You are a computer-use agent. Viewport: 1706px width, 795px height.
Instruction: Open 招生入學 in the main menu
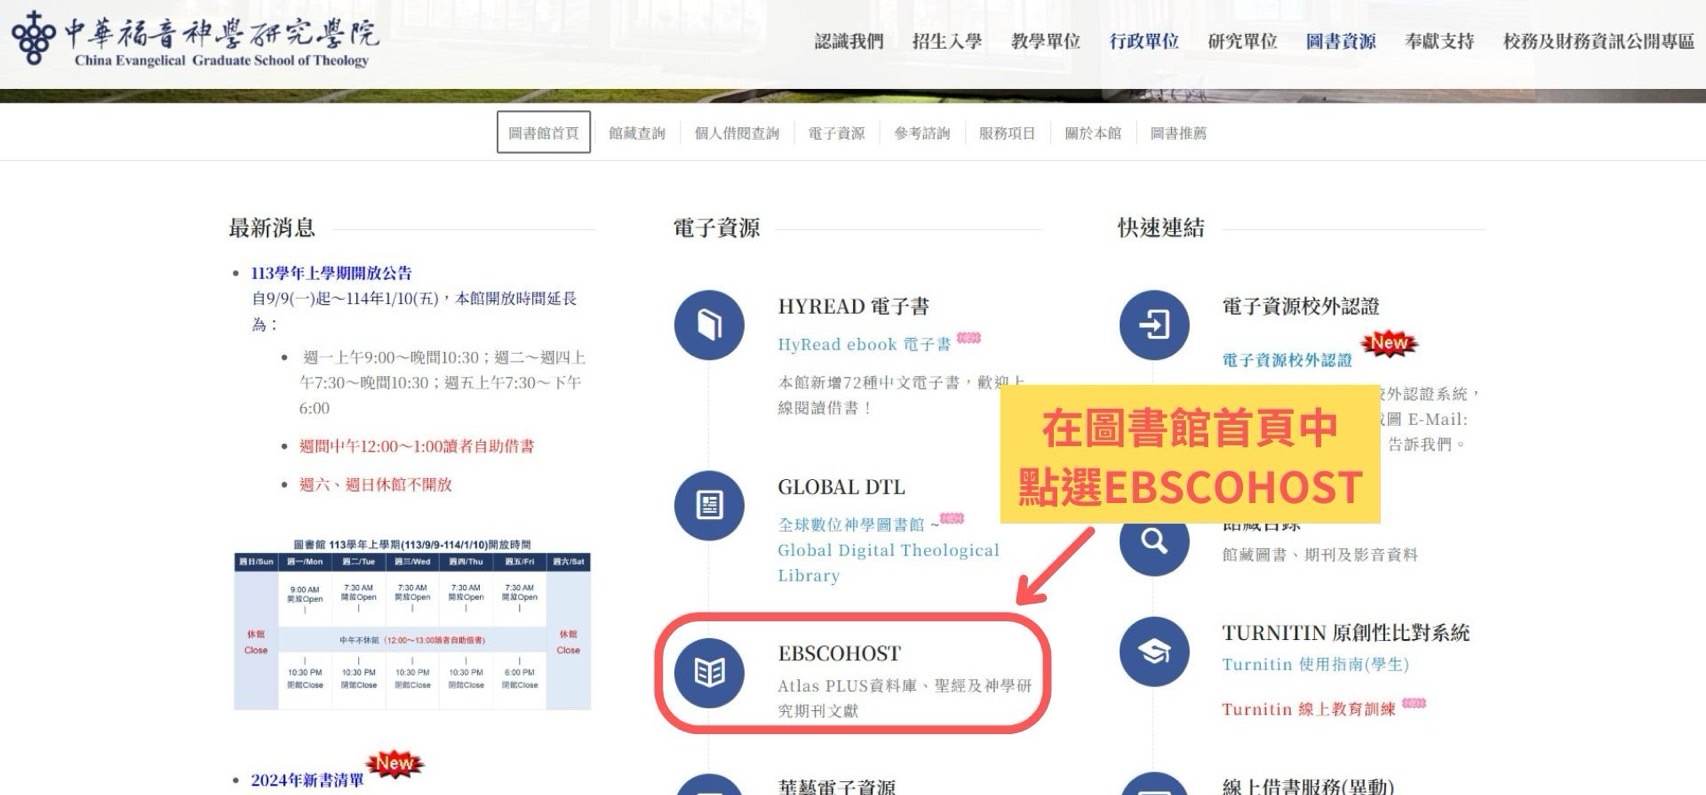point(947,41)
